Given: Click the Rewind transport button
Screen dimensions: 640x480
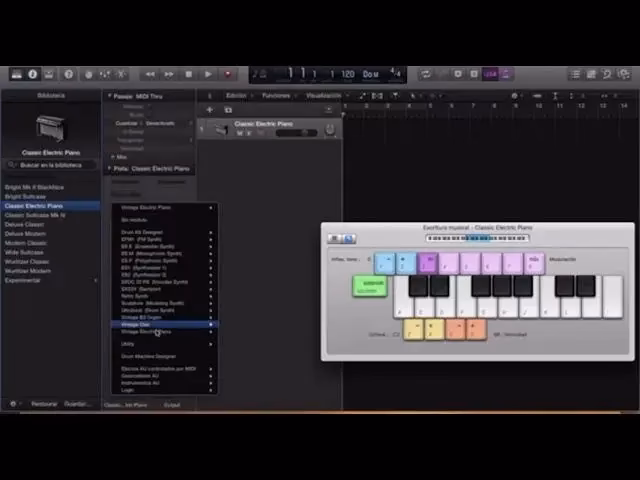Looking at the screenshot, I should pos(150,74).
